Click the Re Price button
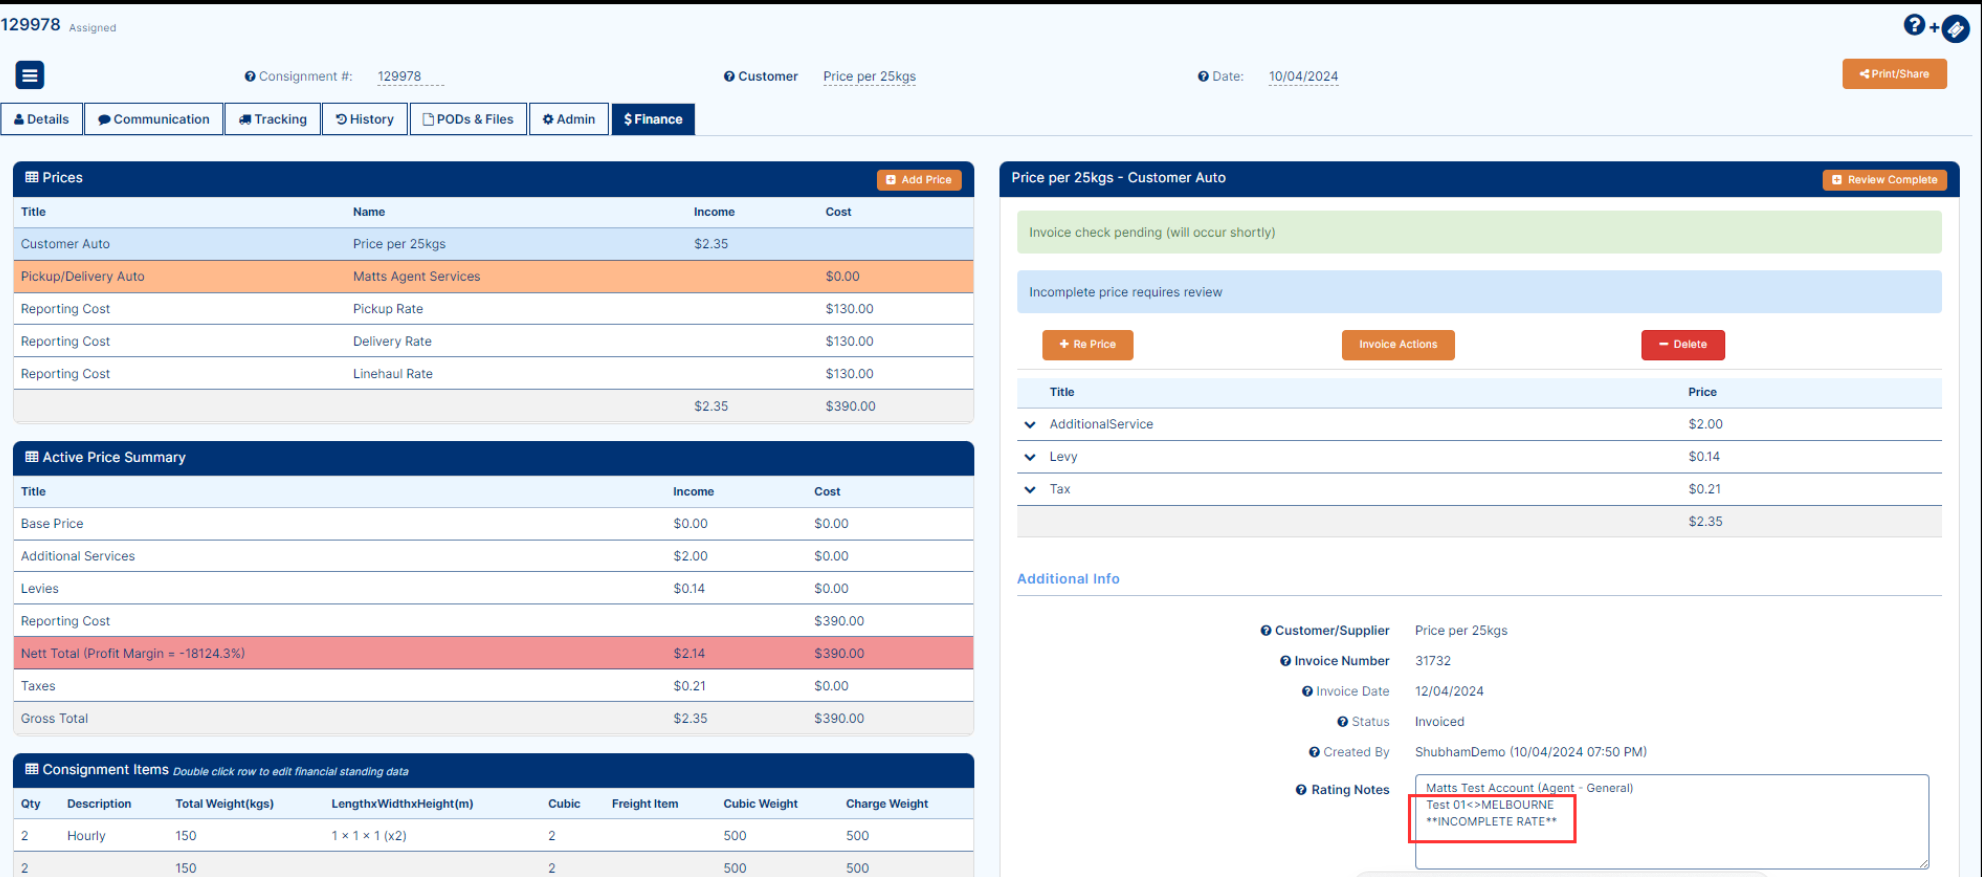Image resolution: width=1982 pixels, height=877 pixels. point(1087,344)
